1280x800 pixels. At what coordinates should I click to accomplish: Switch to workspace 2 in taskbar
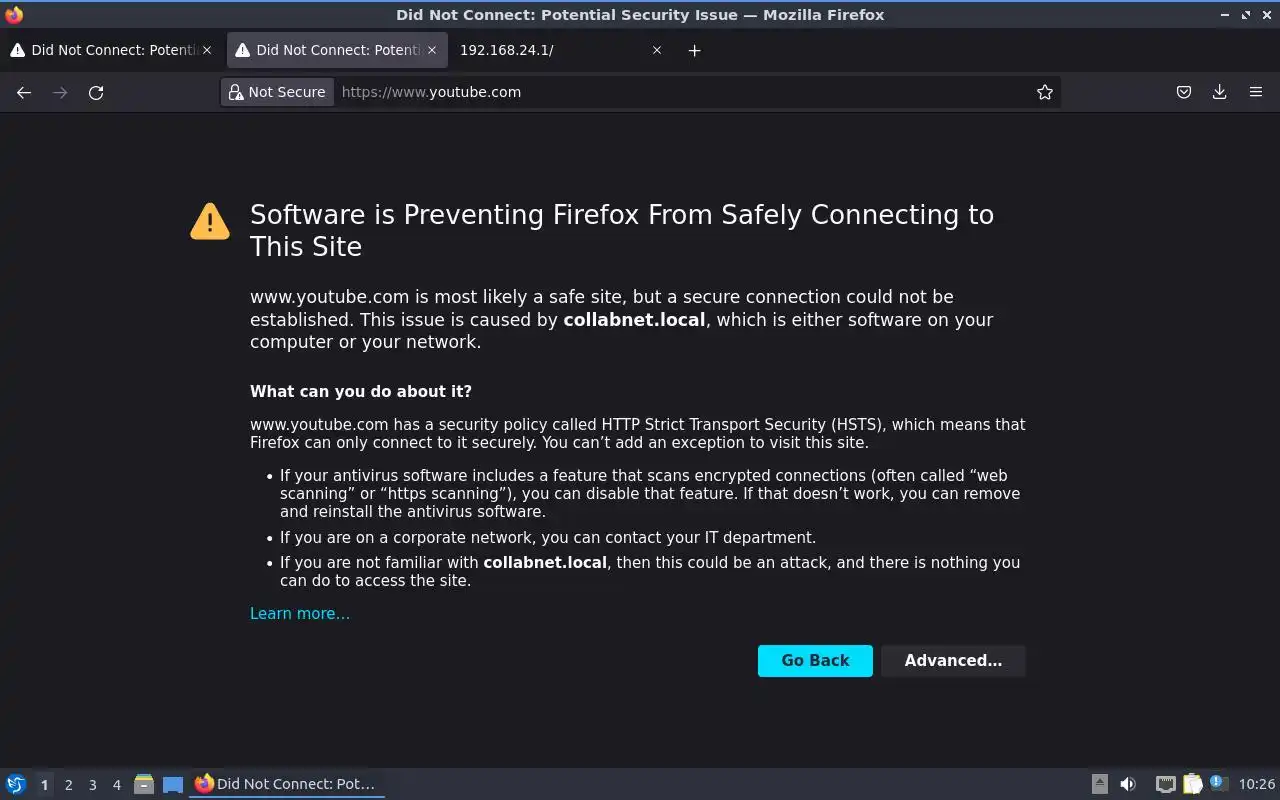tap(68, 785)
